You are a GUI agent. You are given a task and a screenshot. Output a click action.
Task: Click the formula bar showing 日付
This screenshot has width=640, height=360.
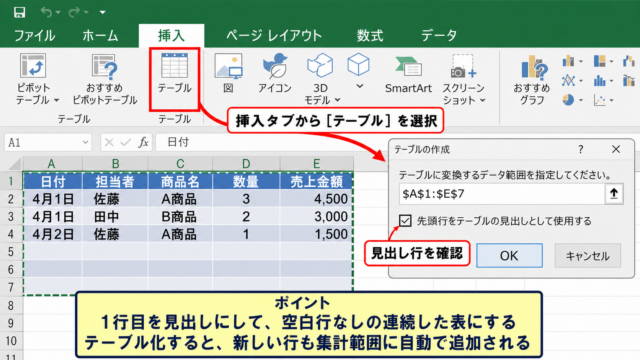271,142
